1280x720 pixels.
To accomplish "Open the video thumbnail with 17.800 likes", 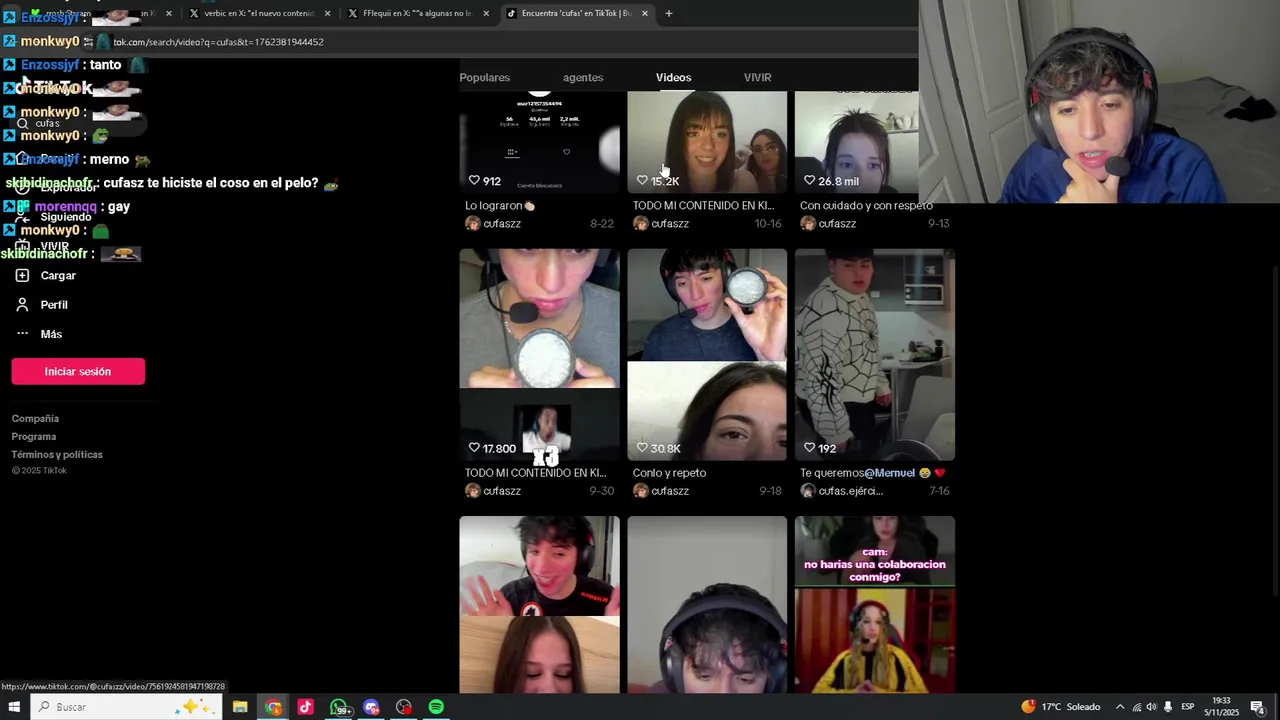I will coord(539,354).
